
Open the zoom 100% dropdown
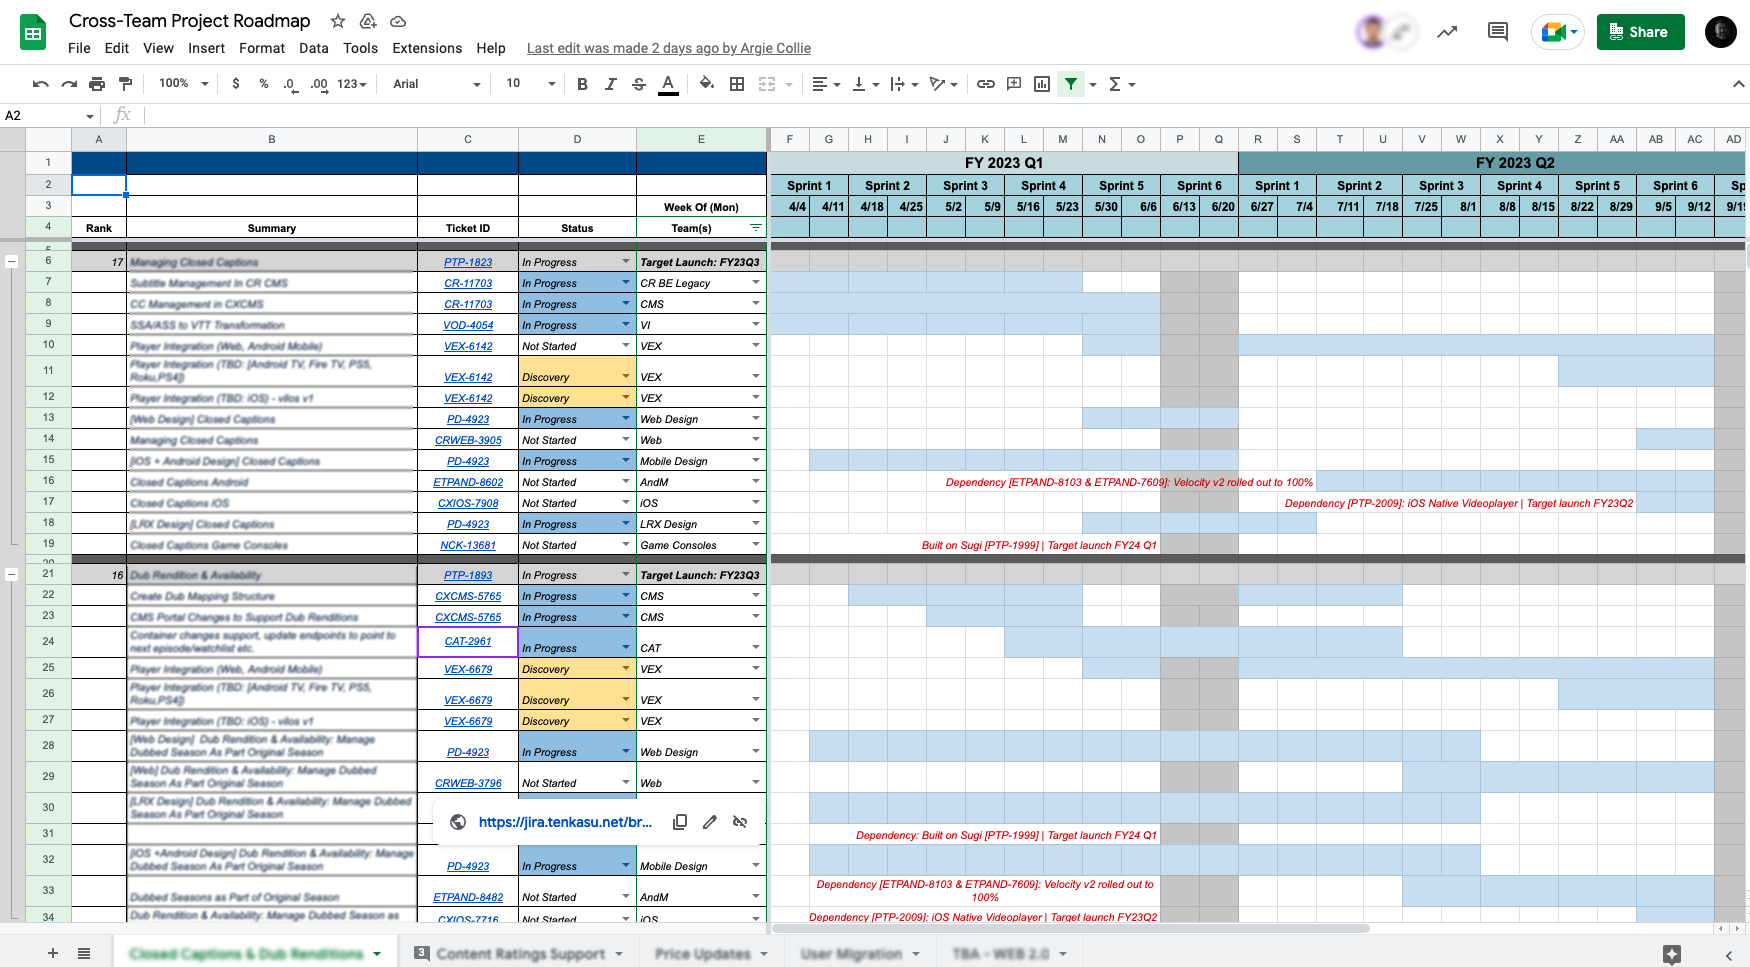pyautogui.click(x=183, y=84)
